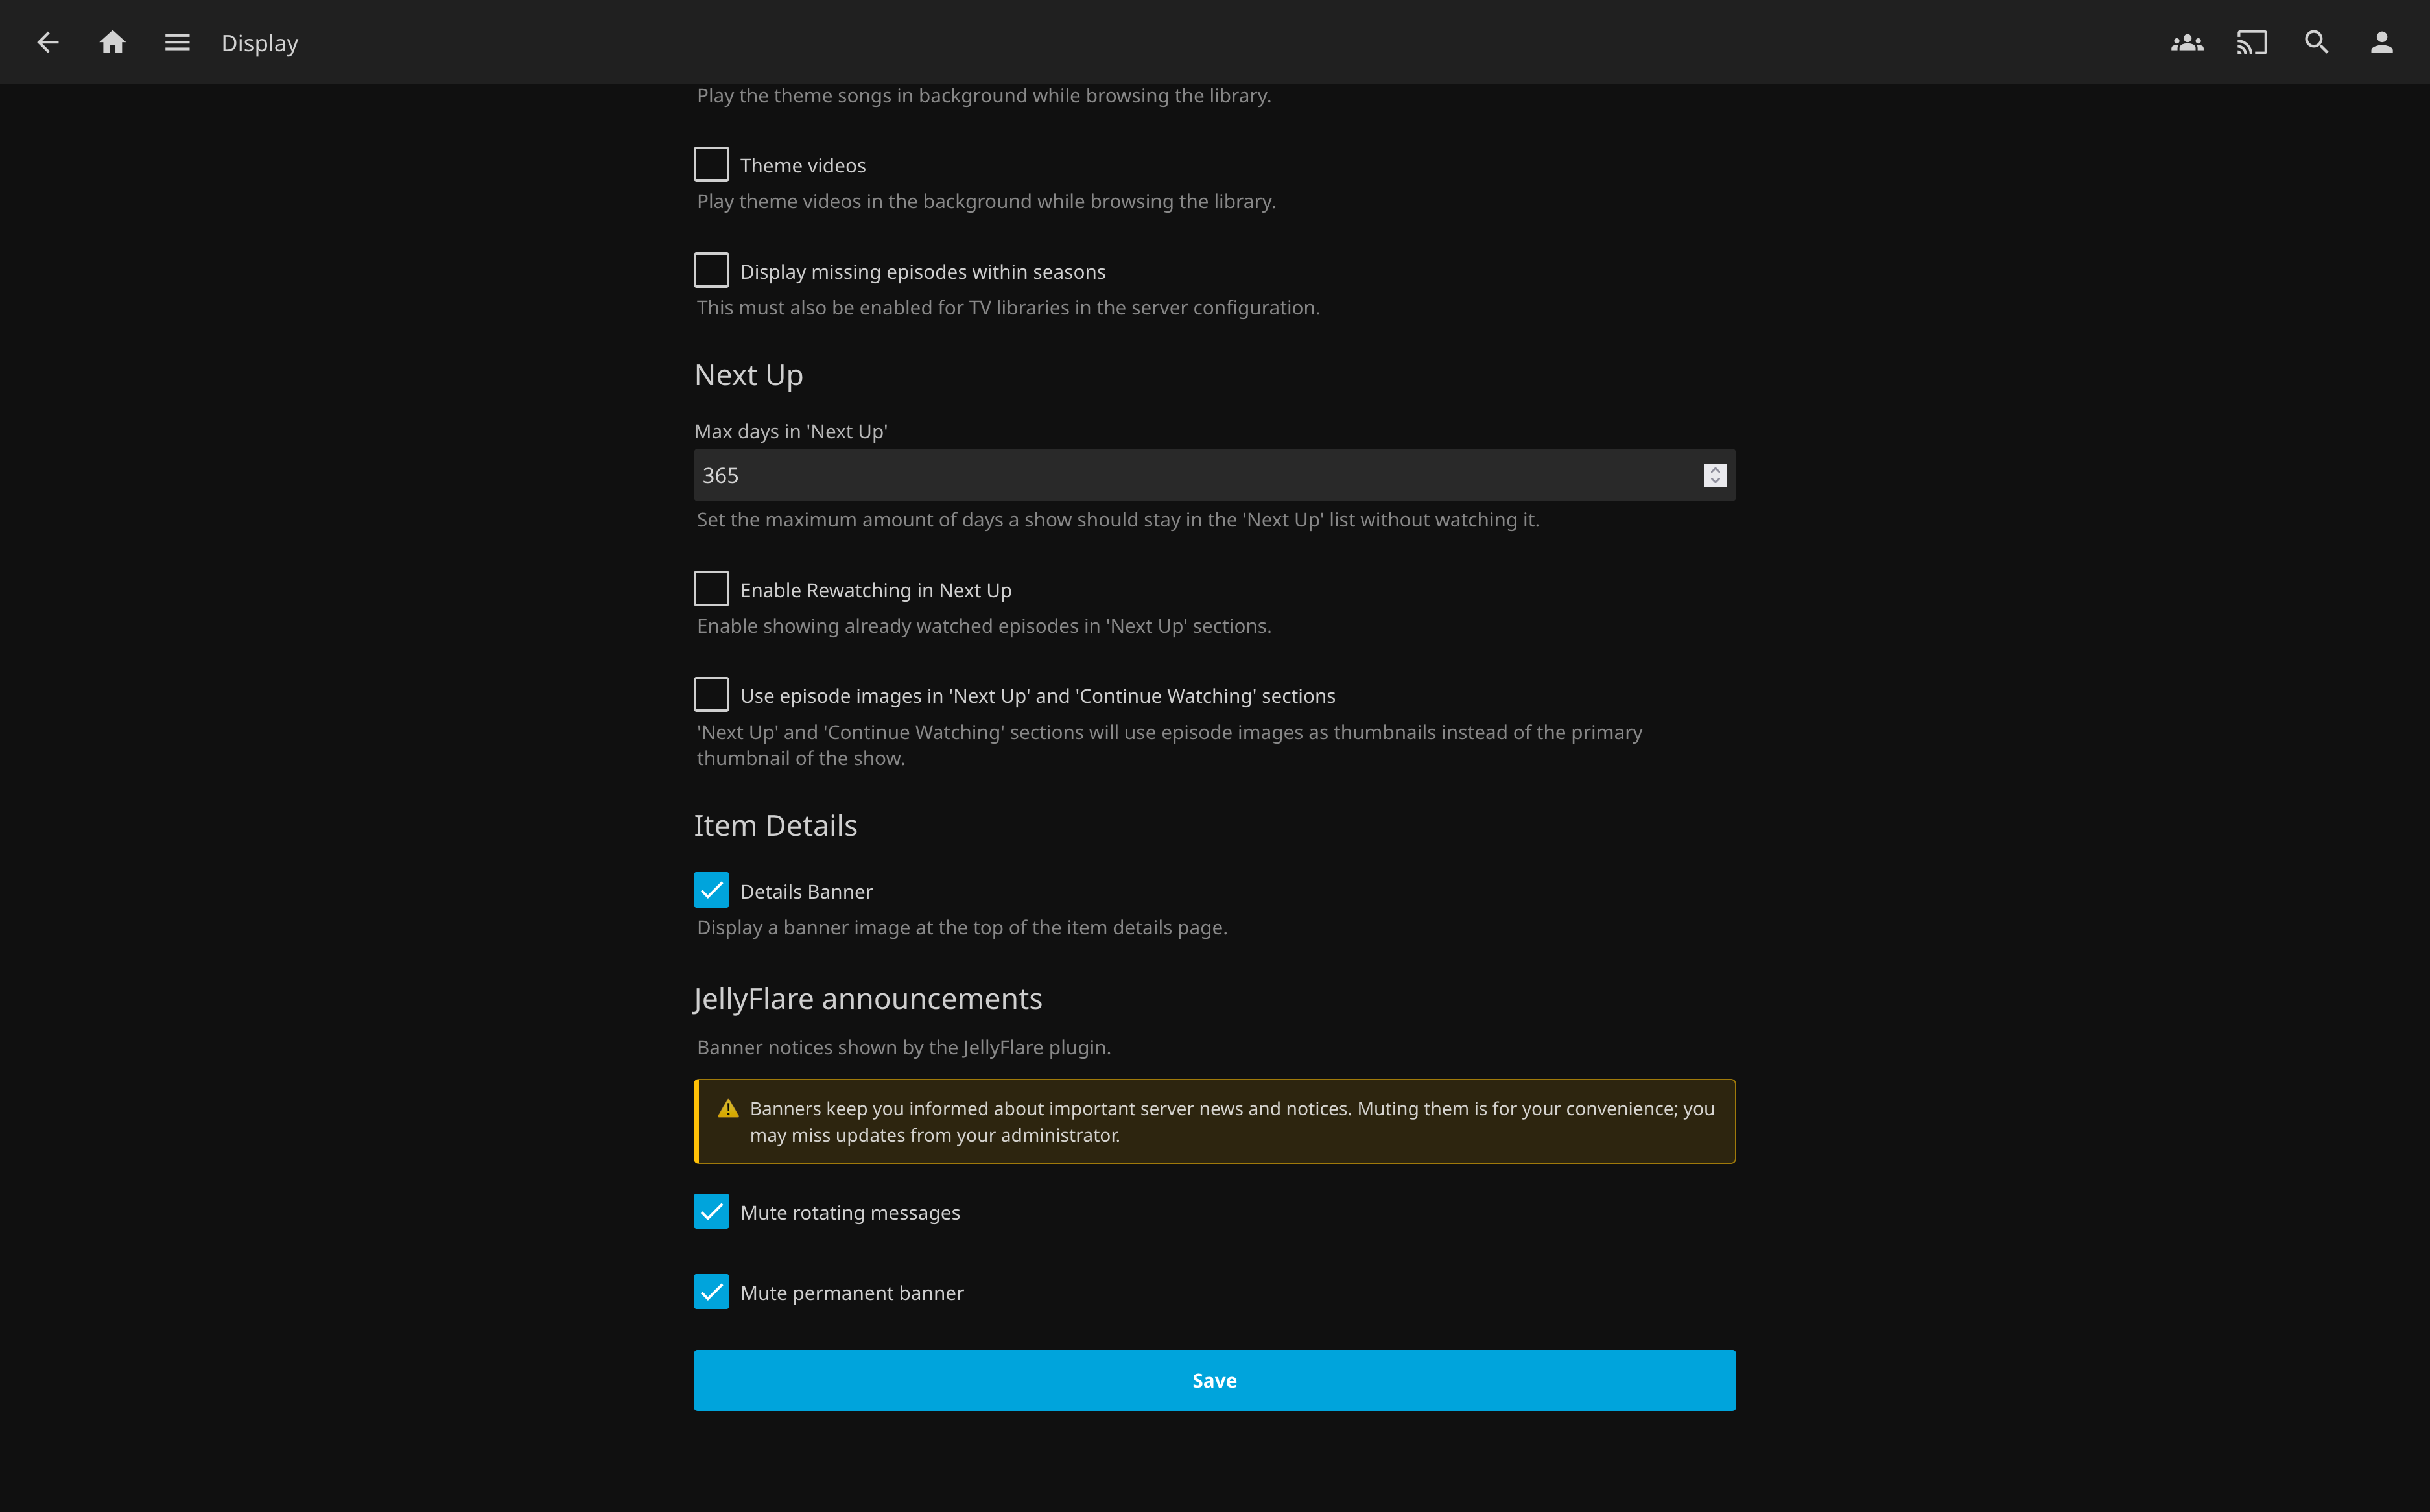Viewport: 2430px width, 1512px height.
Task: Check Use episode images in Next Up
Action: (711, 694)
